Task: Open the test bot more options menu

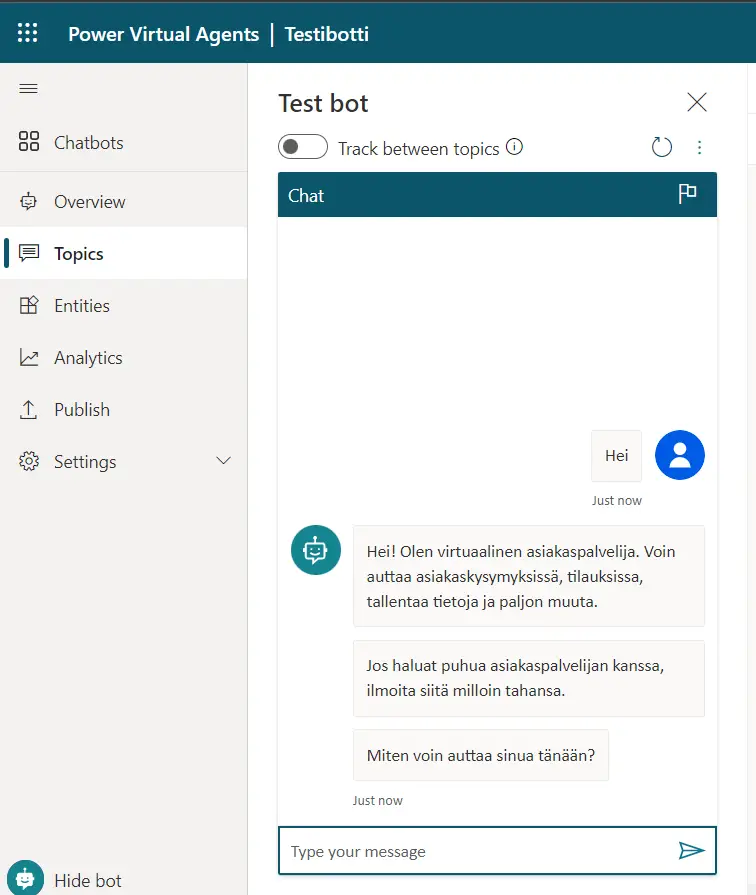Action: [x=699, y=148]
